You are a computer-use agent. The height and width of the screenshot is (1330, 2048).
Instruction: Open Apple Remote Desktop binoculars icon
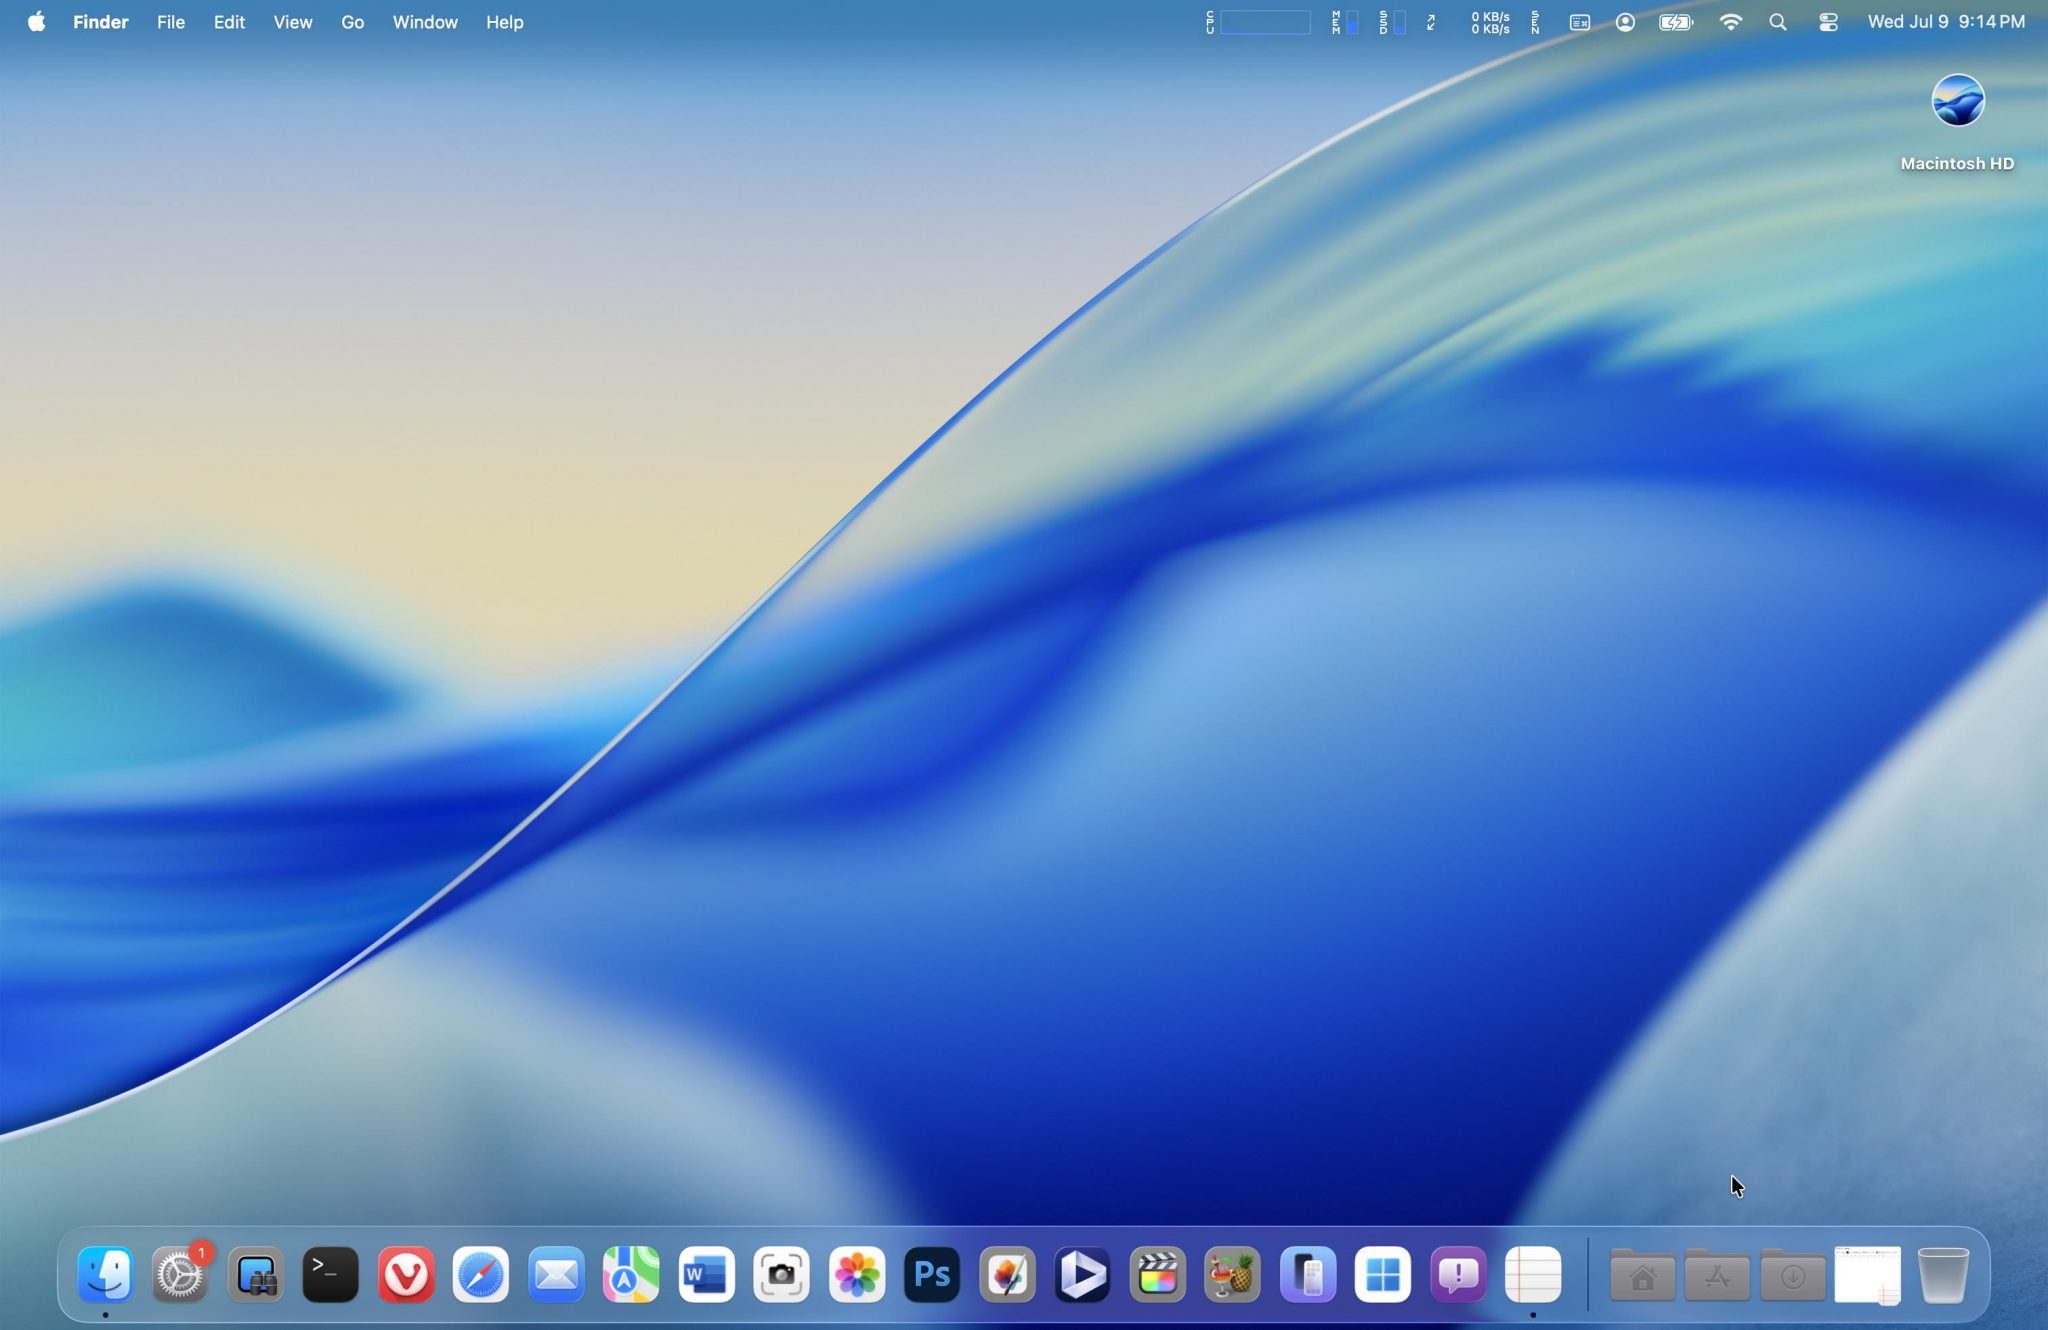pyautogui.click(x=255, y=1275)
